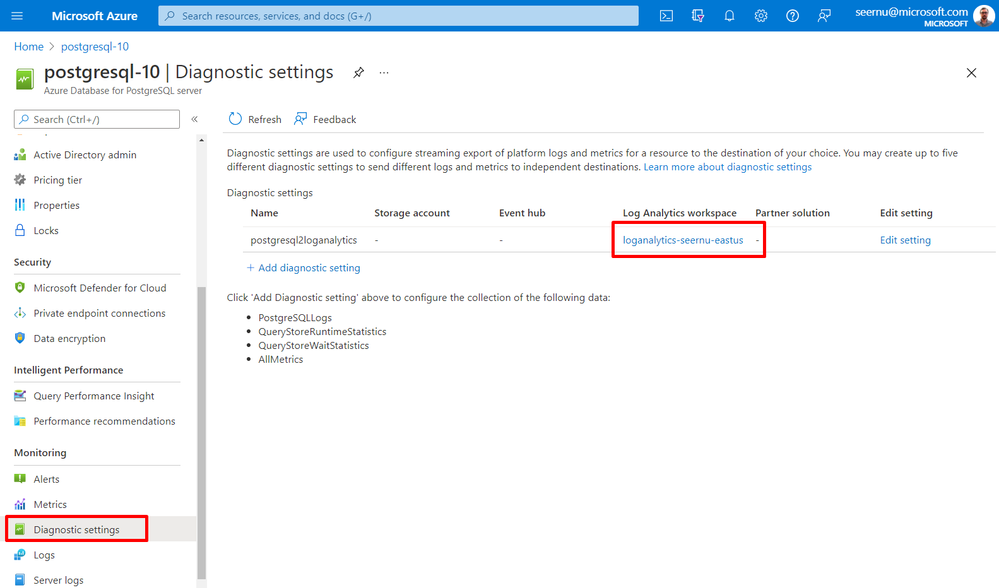Open Server logs menu item
Screen dimensions: 999x588
tap(59, 580)
